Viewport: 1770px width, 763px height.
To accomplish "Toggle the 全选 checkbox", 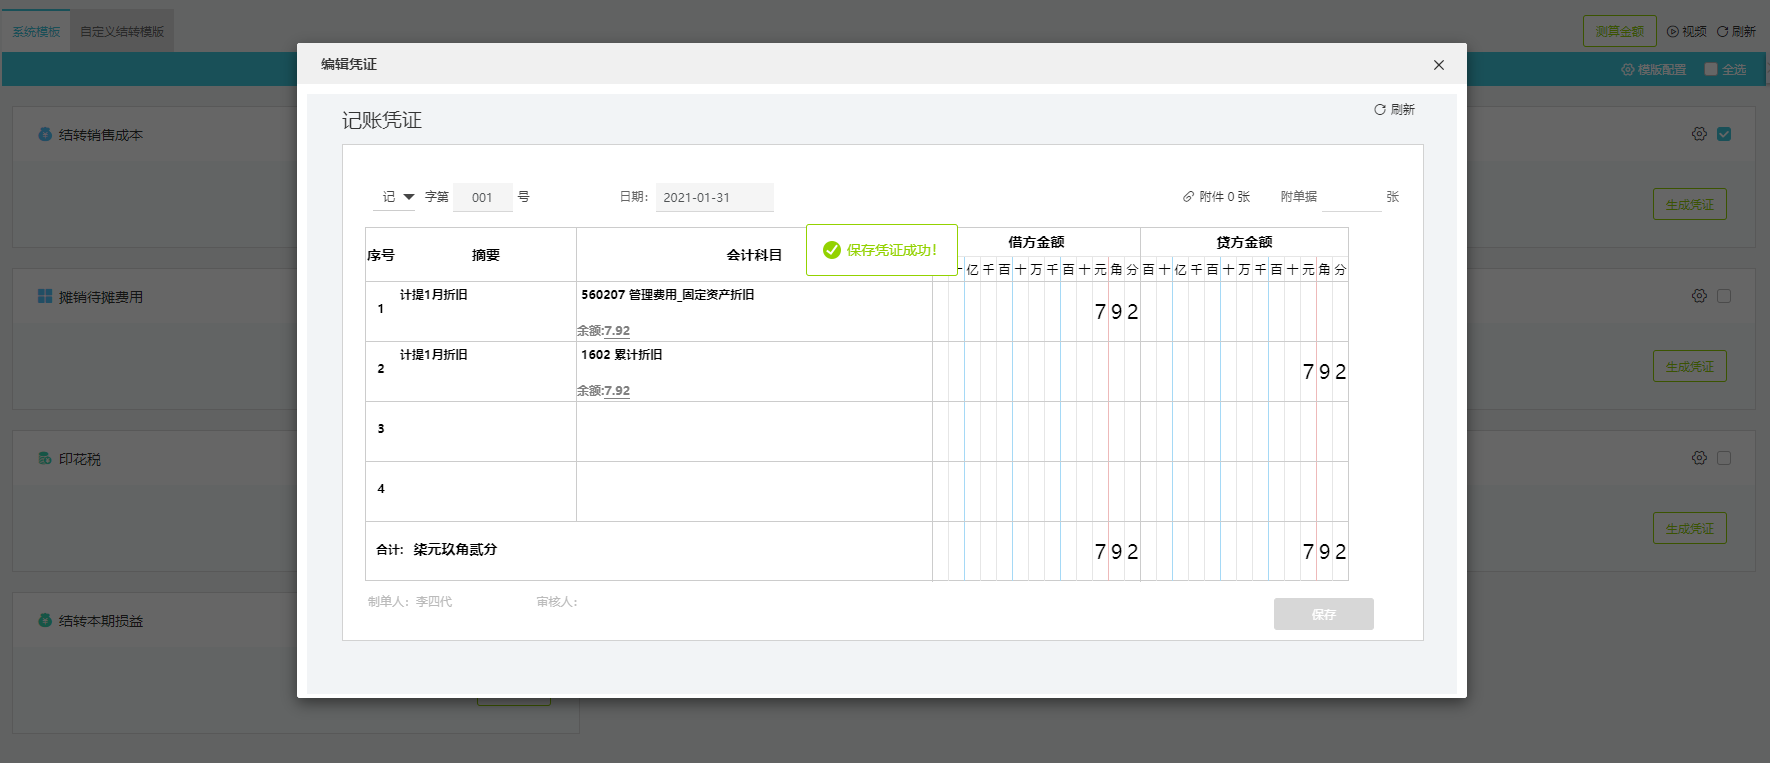I will 1711,69.
